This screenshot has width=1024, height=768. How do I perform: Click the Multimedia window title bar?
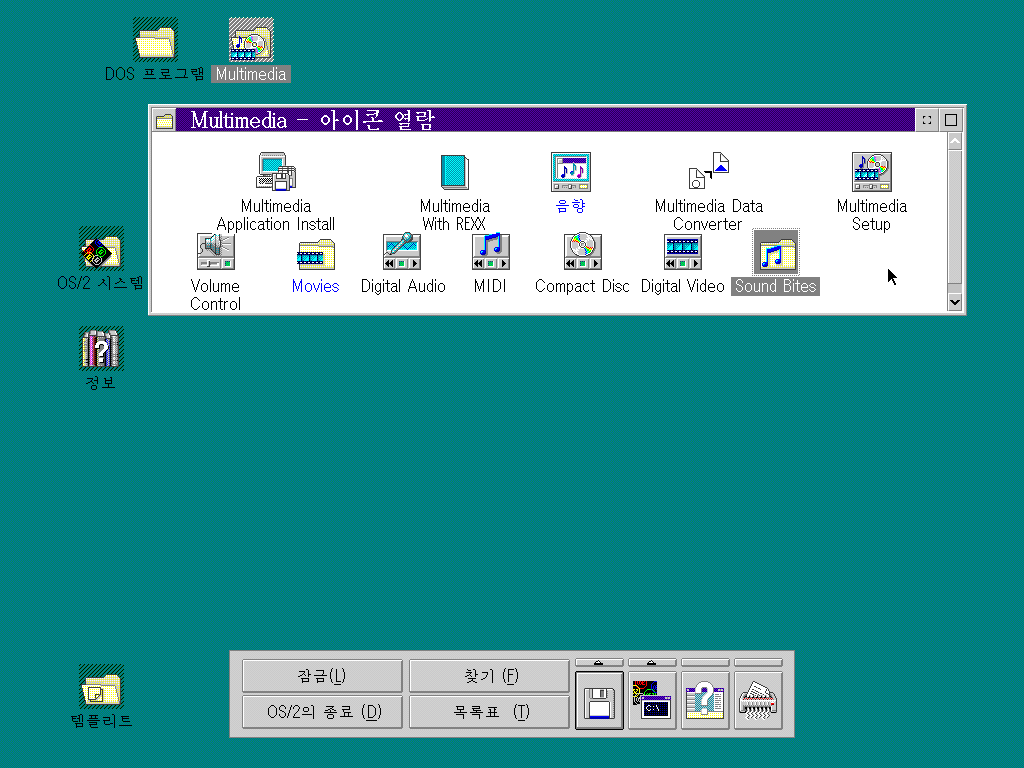(x=546, y=120)
